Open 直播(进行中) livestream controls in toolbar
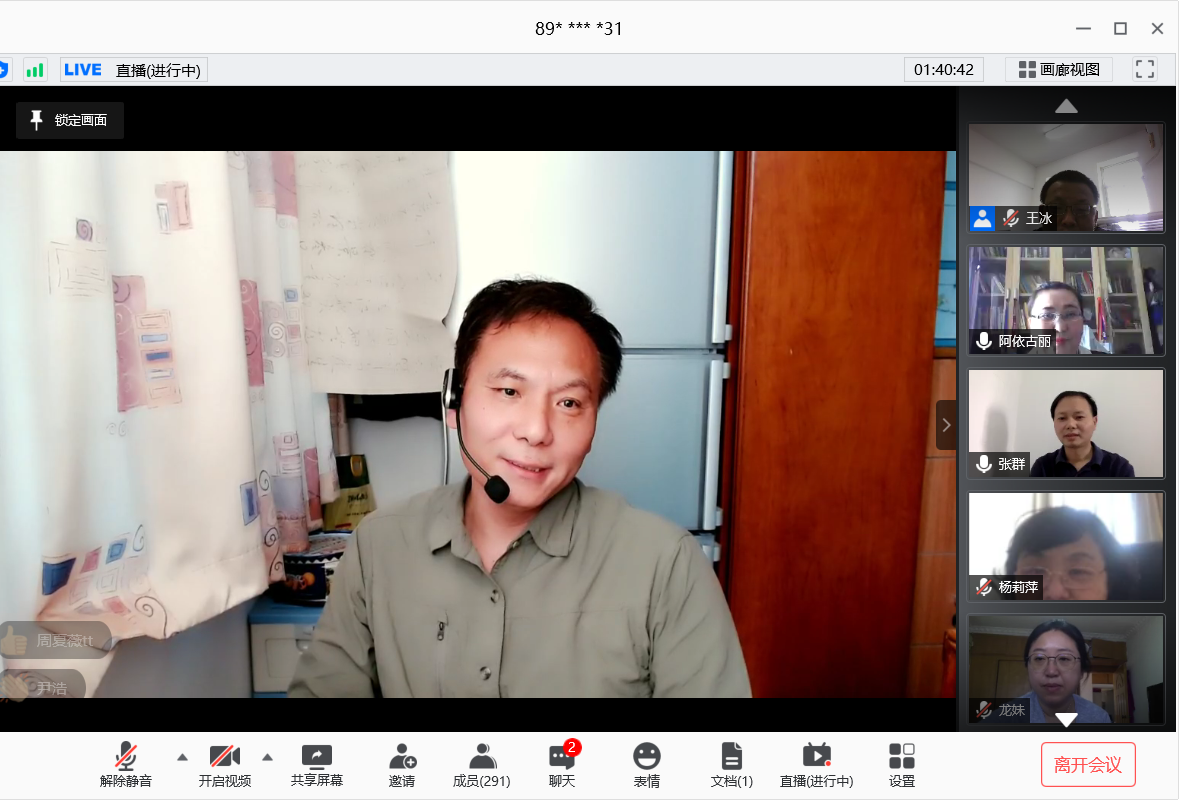Screen dimensions: 1179x800 coord(816,765)
